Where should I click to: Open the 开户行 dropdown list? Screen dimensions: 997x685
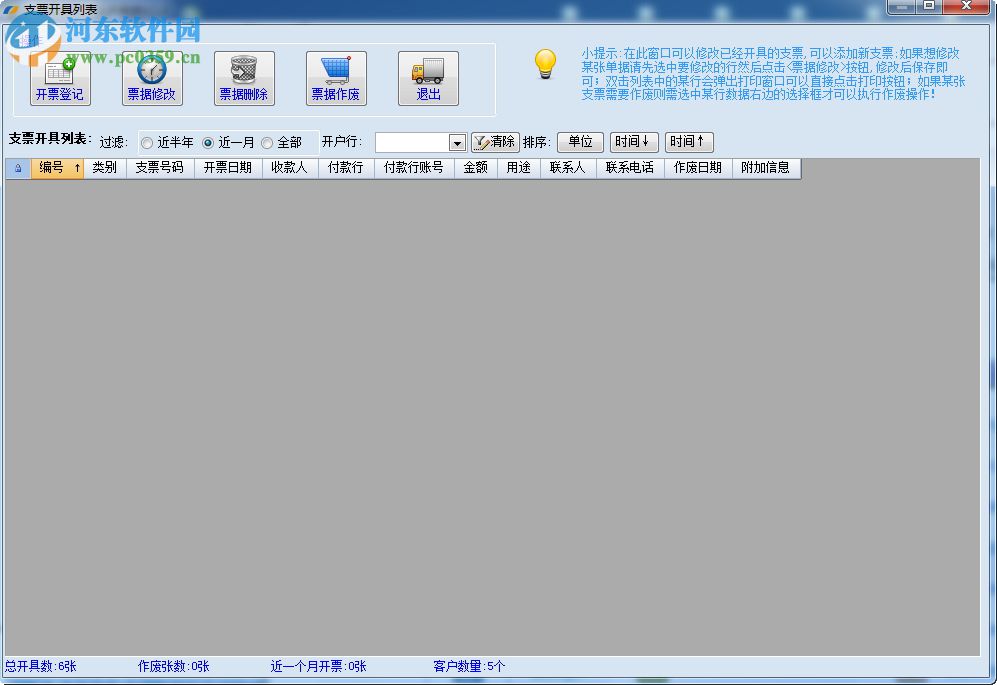420,142
